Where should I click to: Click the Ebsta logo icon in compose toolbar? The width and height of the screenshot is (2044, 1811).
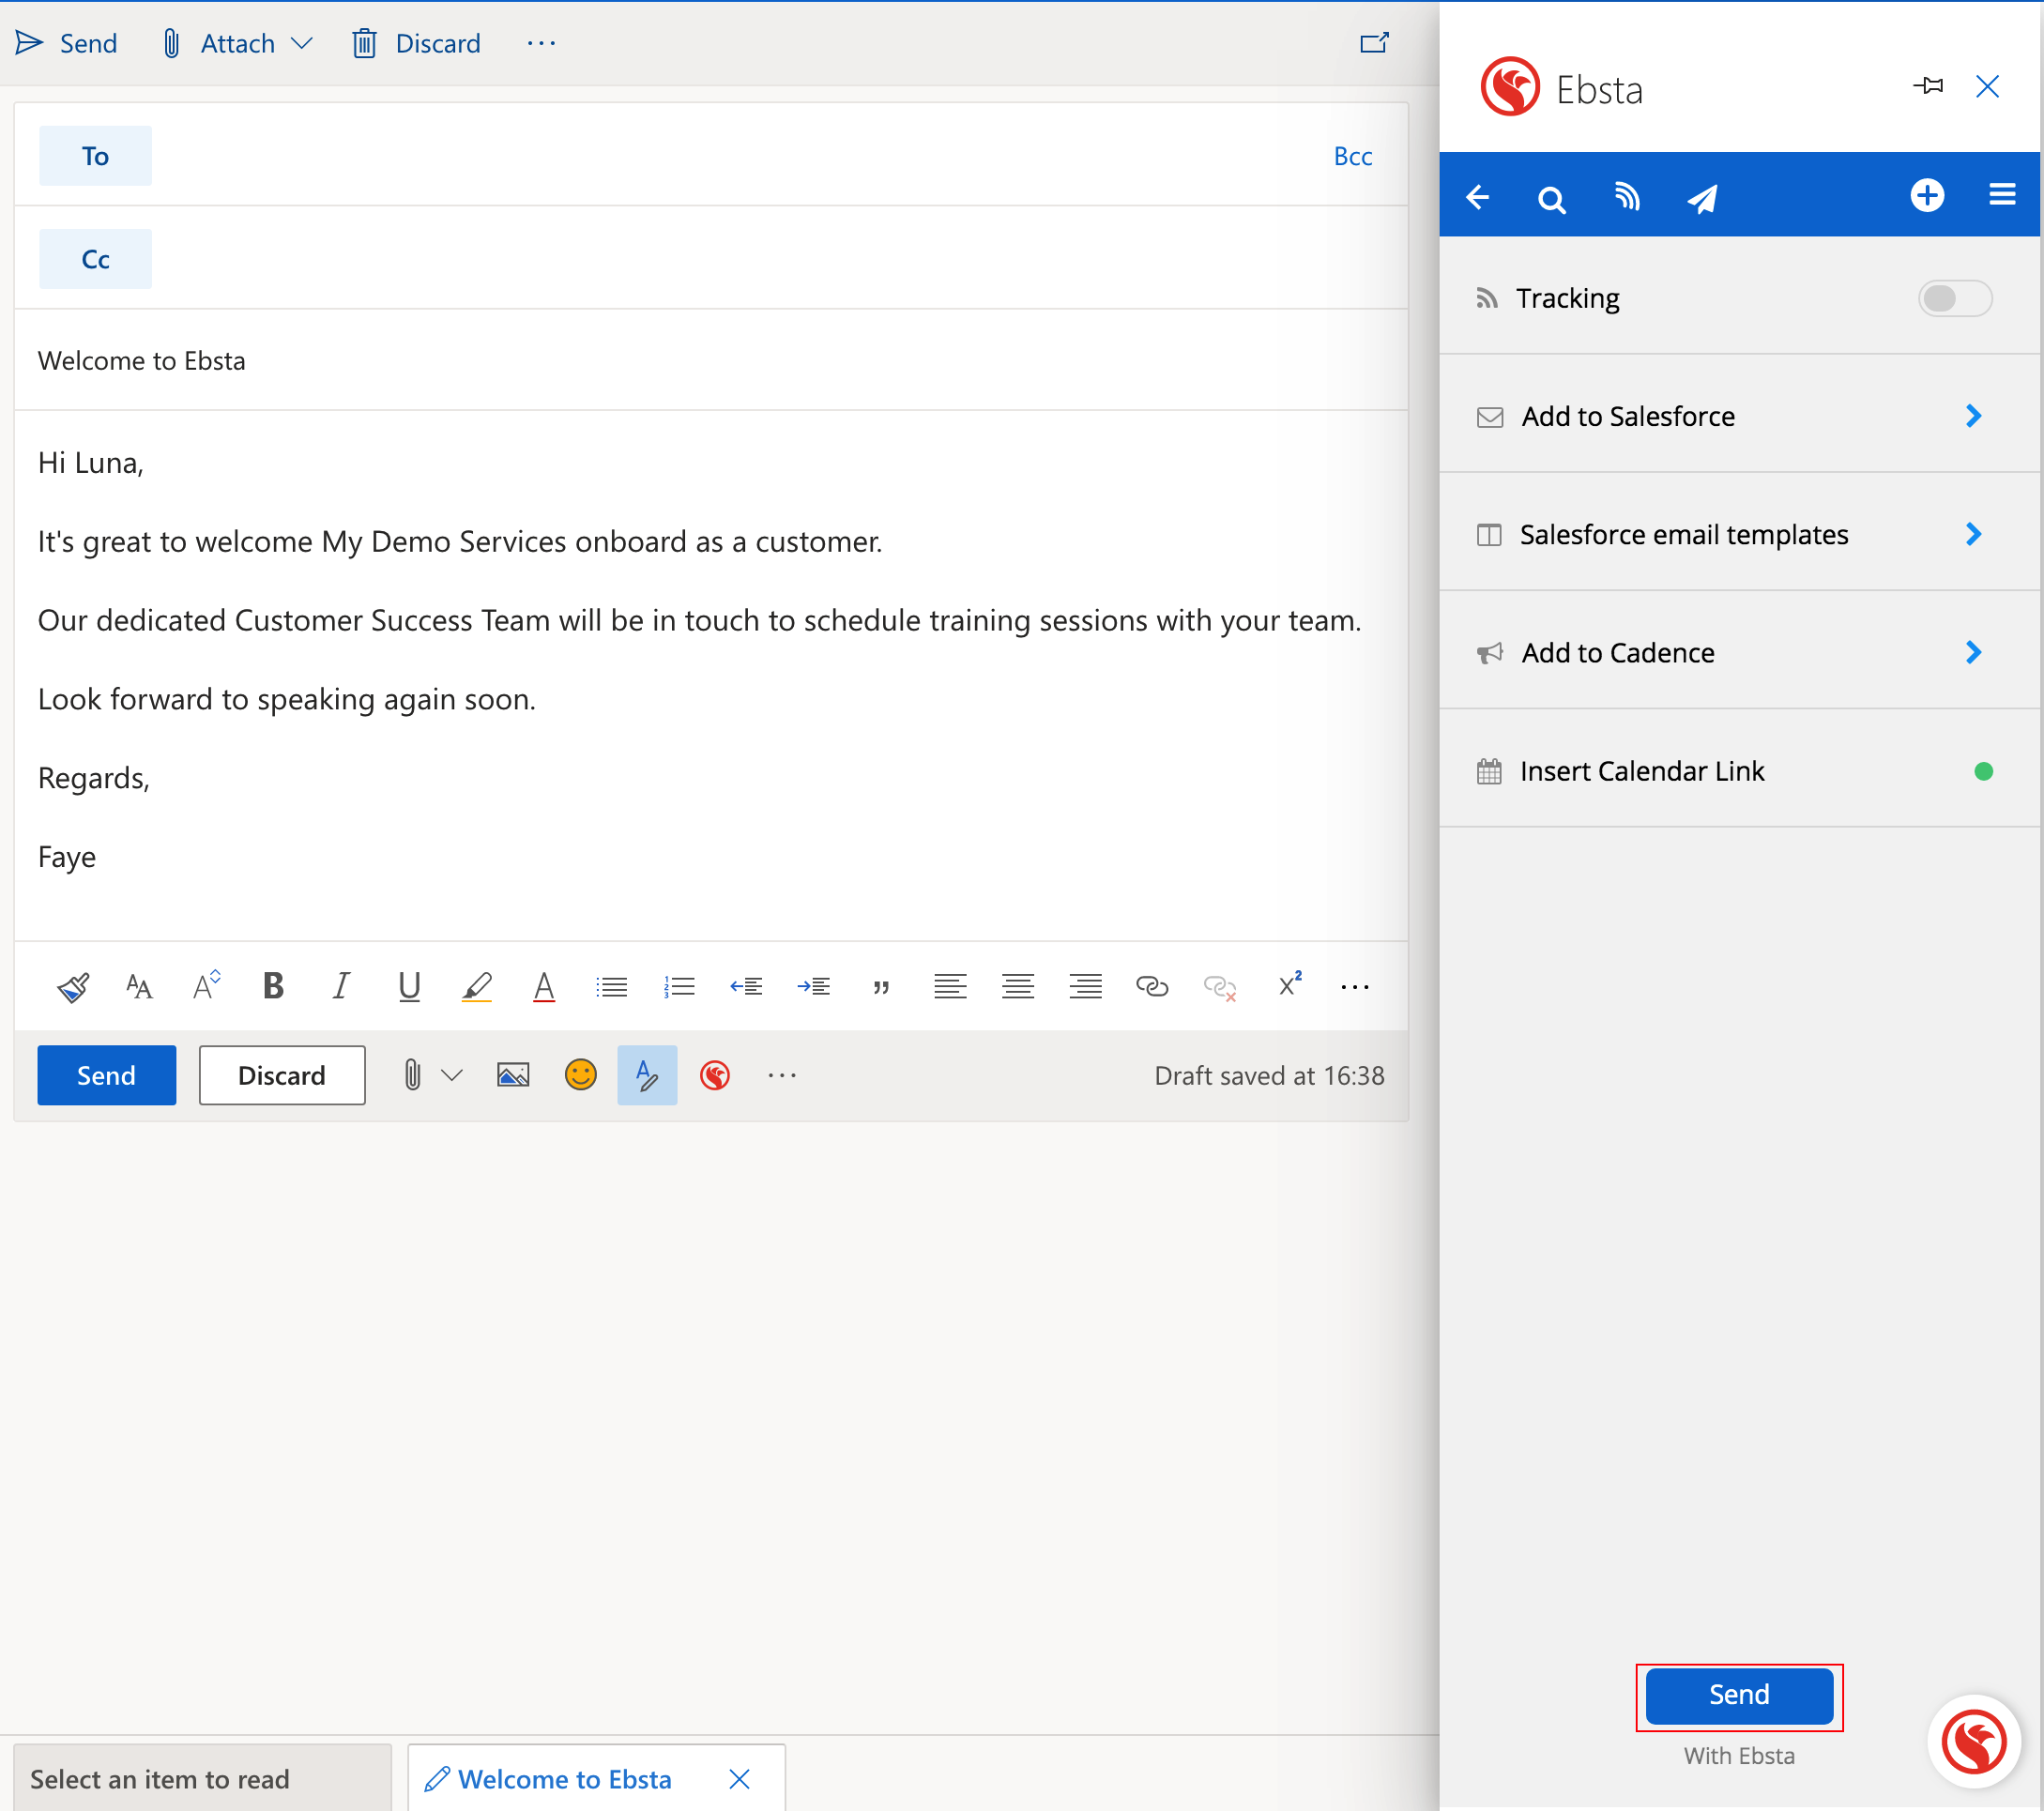coord(714,1075)
